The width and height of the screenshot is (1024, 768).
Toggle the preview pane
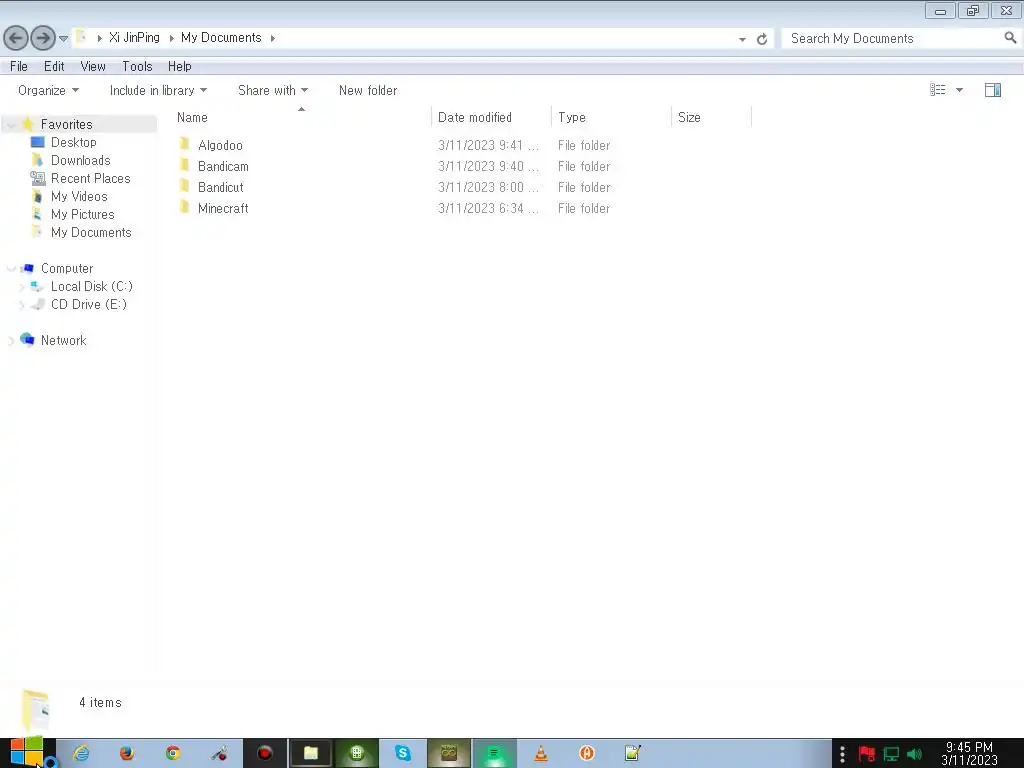(993, 90)
